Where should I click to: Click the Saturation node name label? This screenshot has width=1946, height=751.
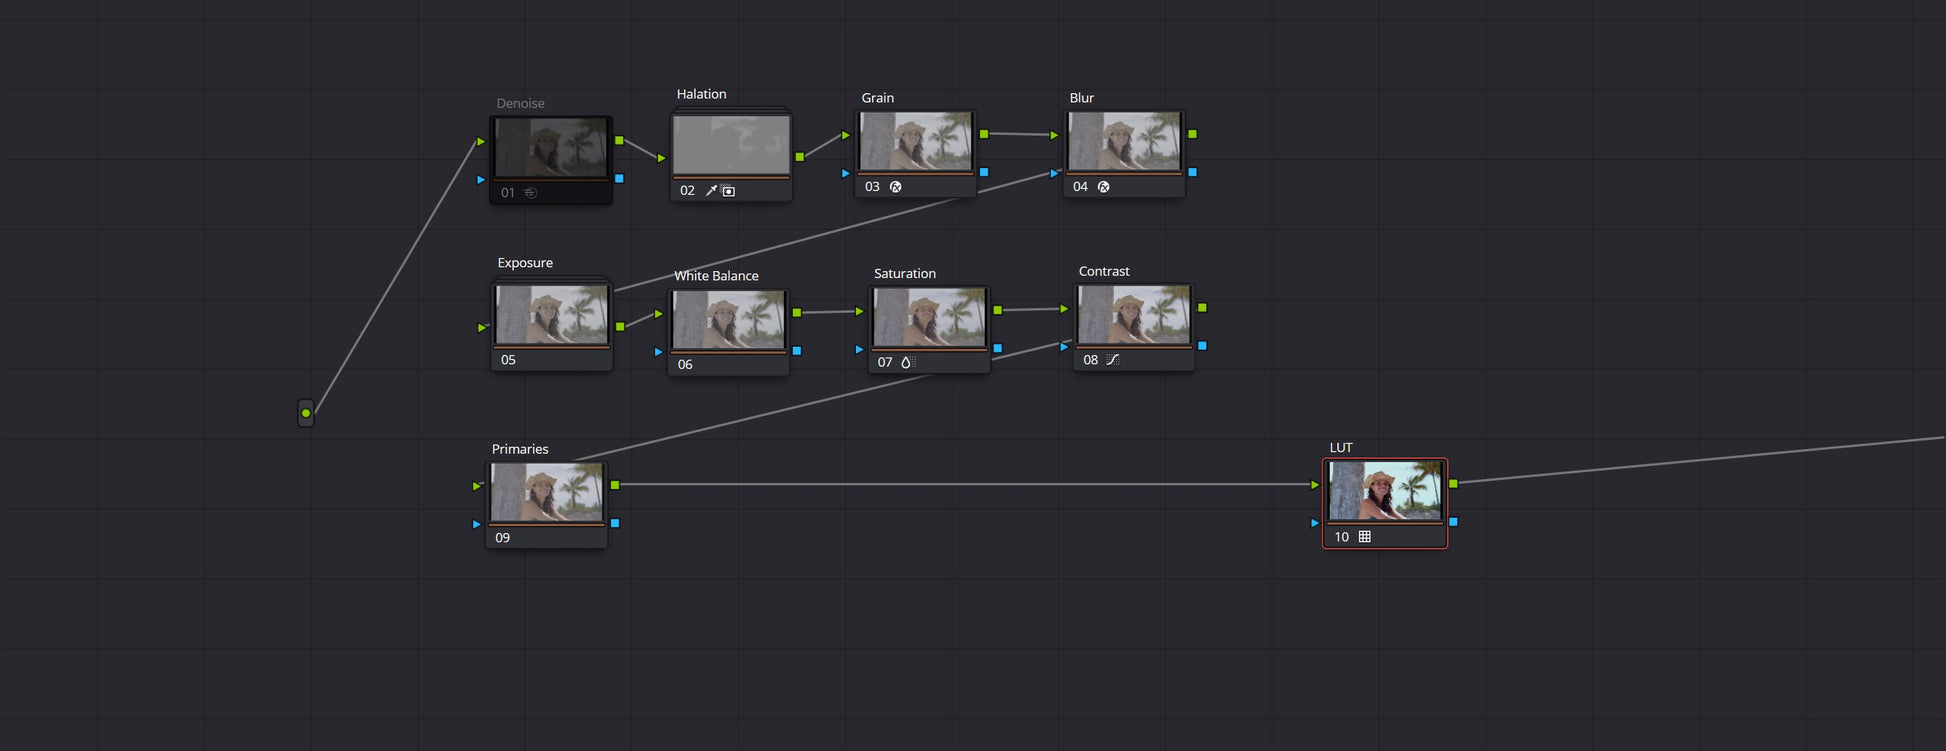[904, 274]
